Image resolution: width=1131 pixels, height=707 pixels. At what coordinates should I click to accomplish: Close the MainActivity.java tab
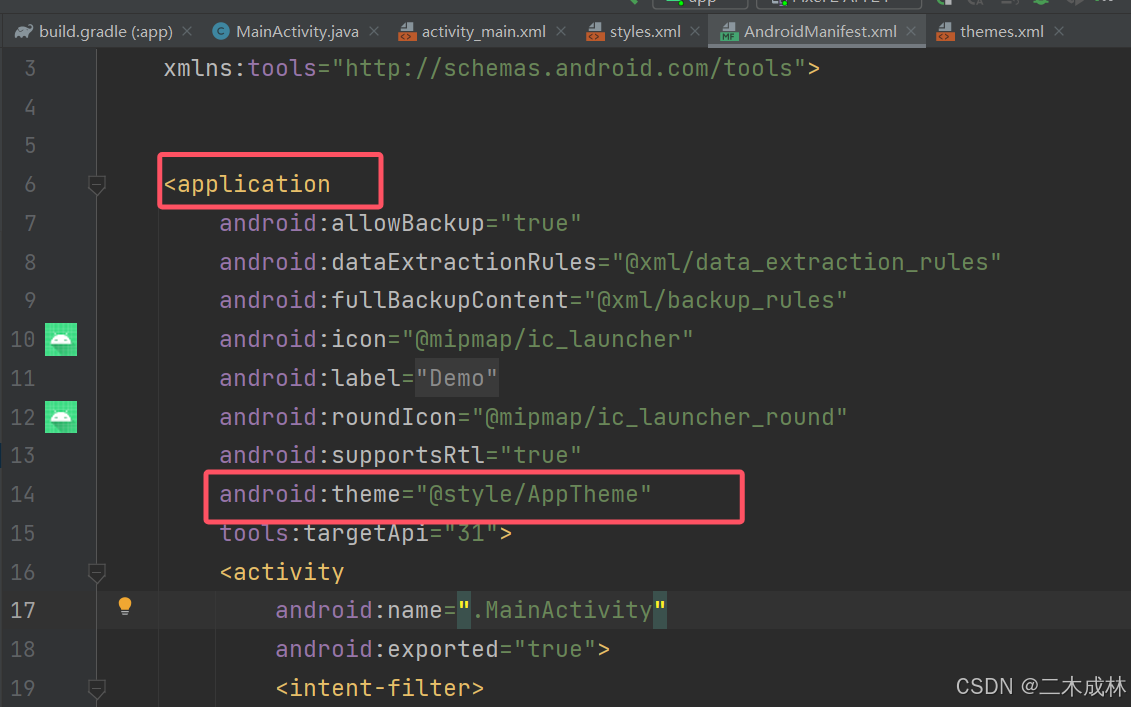374,32
